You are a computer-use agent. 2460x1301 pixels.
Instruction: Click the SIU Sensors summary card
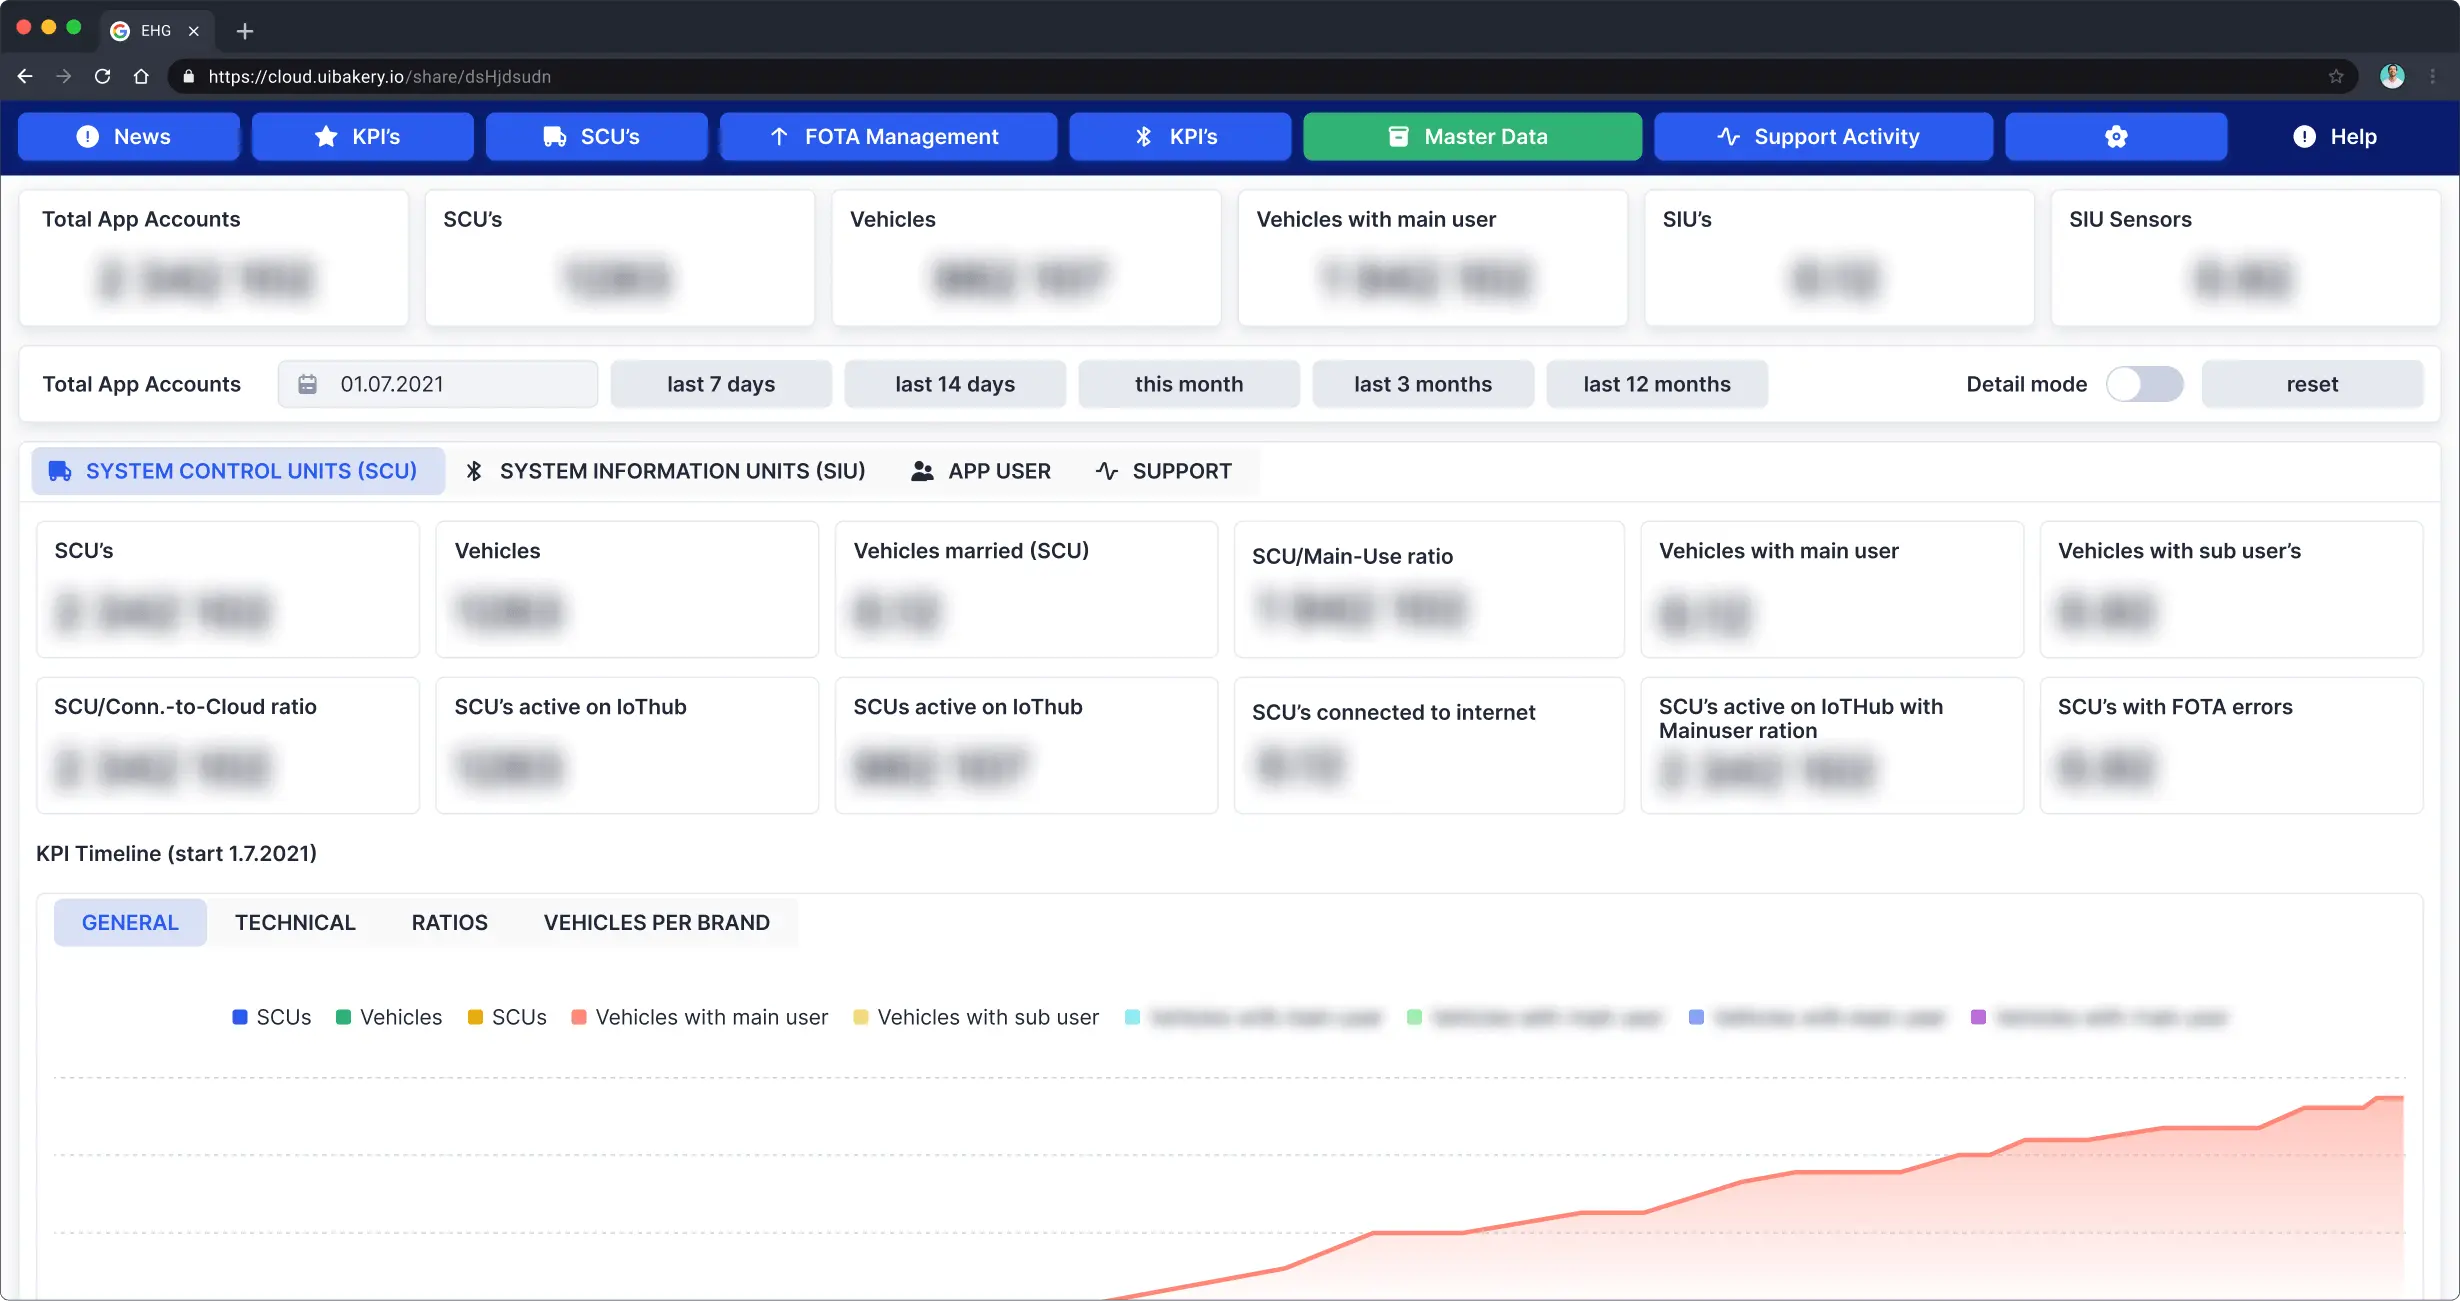coord(2245,258)
